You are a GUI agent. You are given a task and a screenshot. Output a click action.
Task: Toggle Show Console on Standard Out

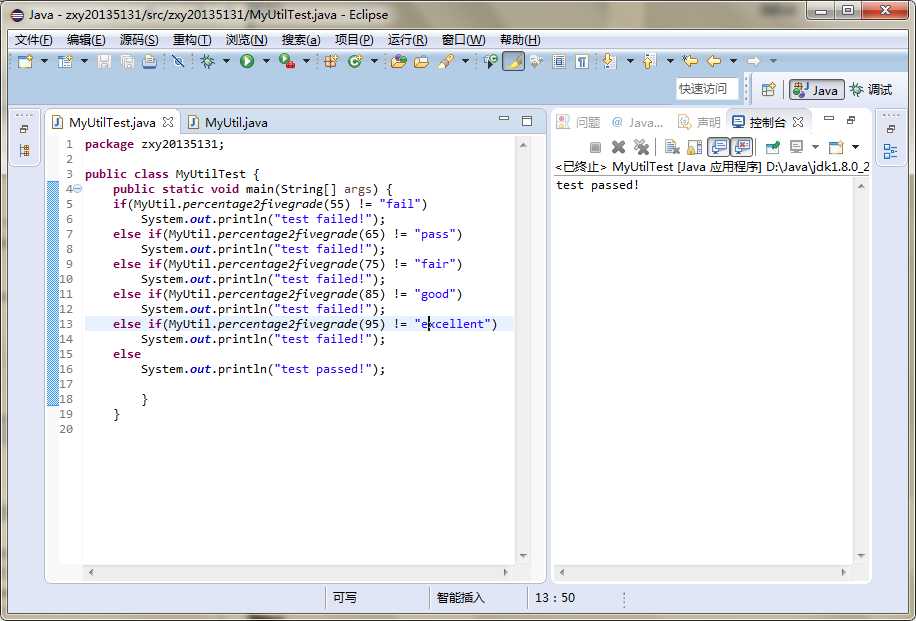tap(719, 147)
